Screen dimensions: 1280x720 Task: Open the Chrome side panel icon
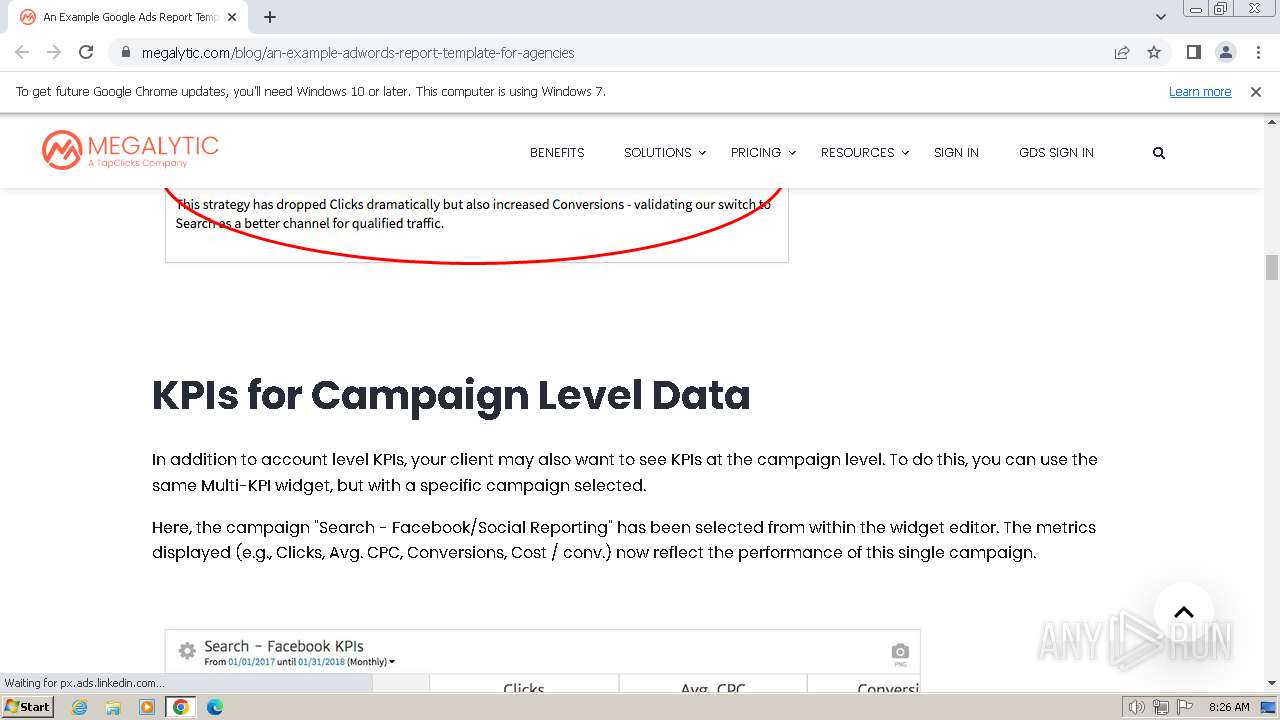(x=1193, y=52)
